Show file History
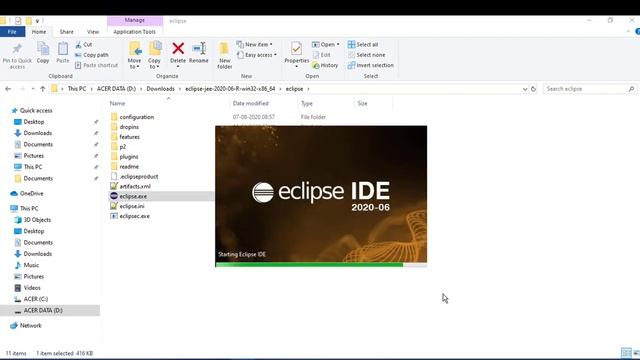The image size is (640, 360). tap(325, 65)
